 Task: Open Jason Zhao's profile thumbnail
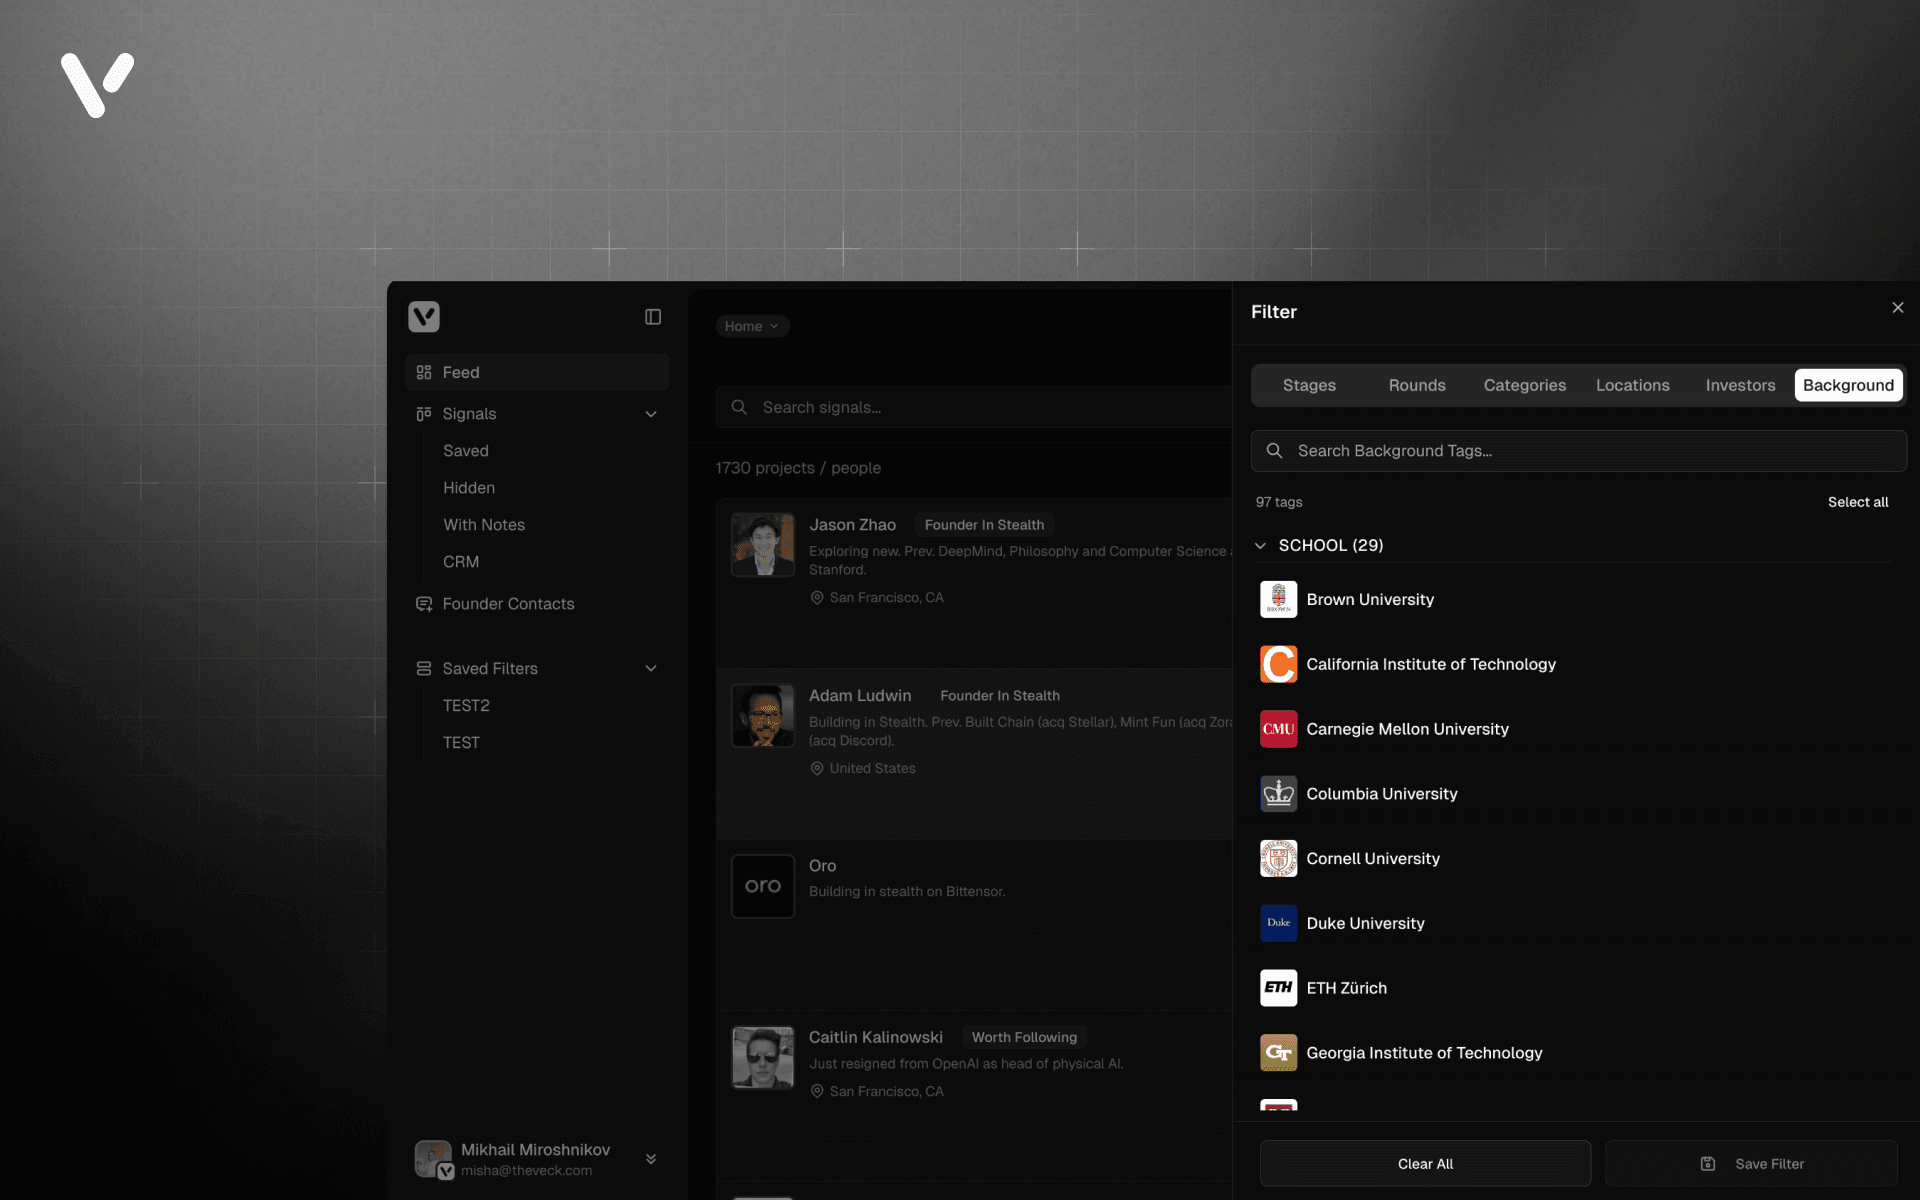pos(763,545)
